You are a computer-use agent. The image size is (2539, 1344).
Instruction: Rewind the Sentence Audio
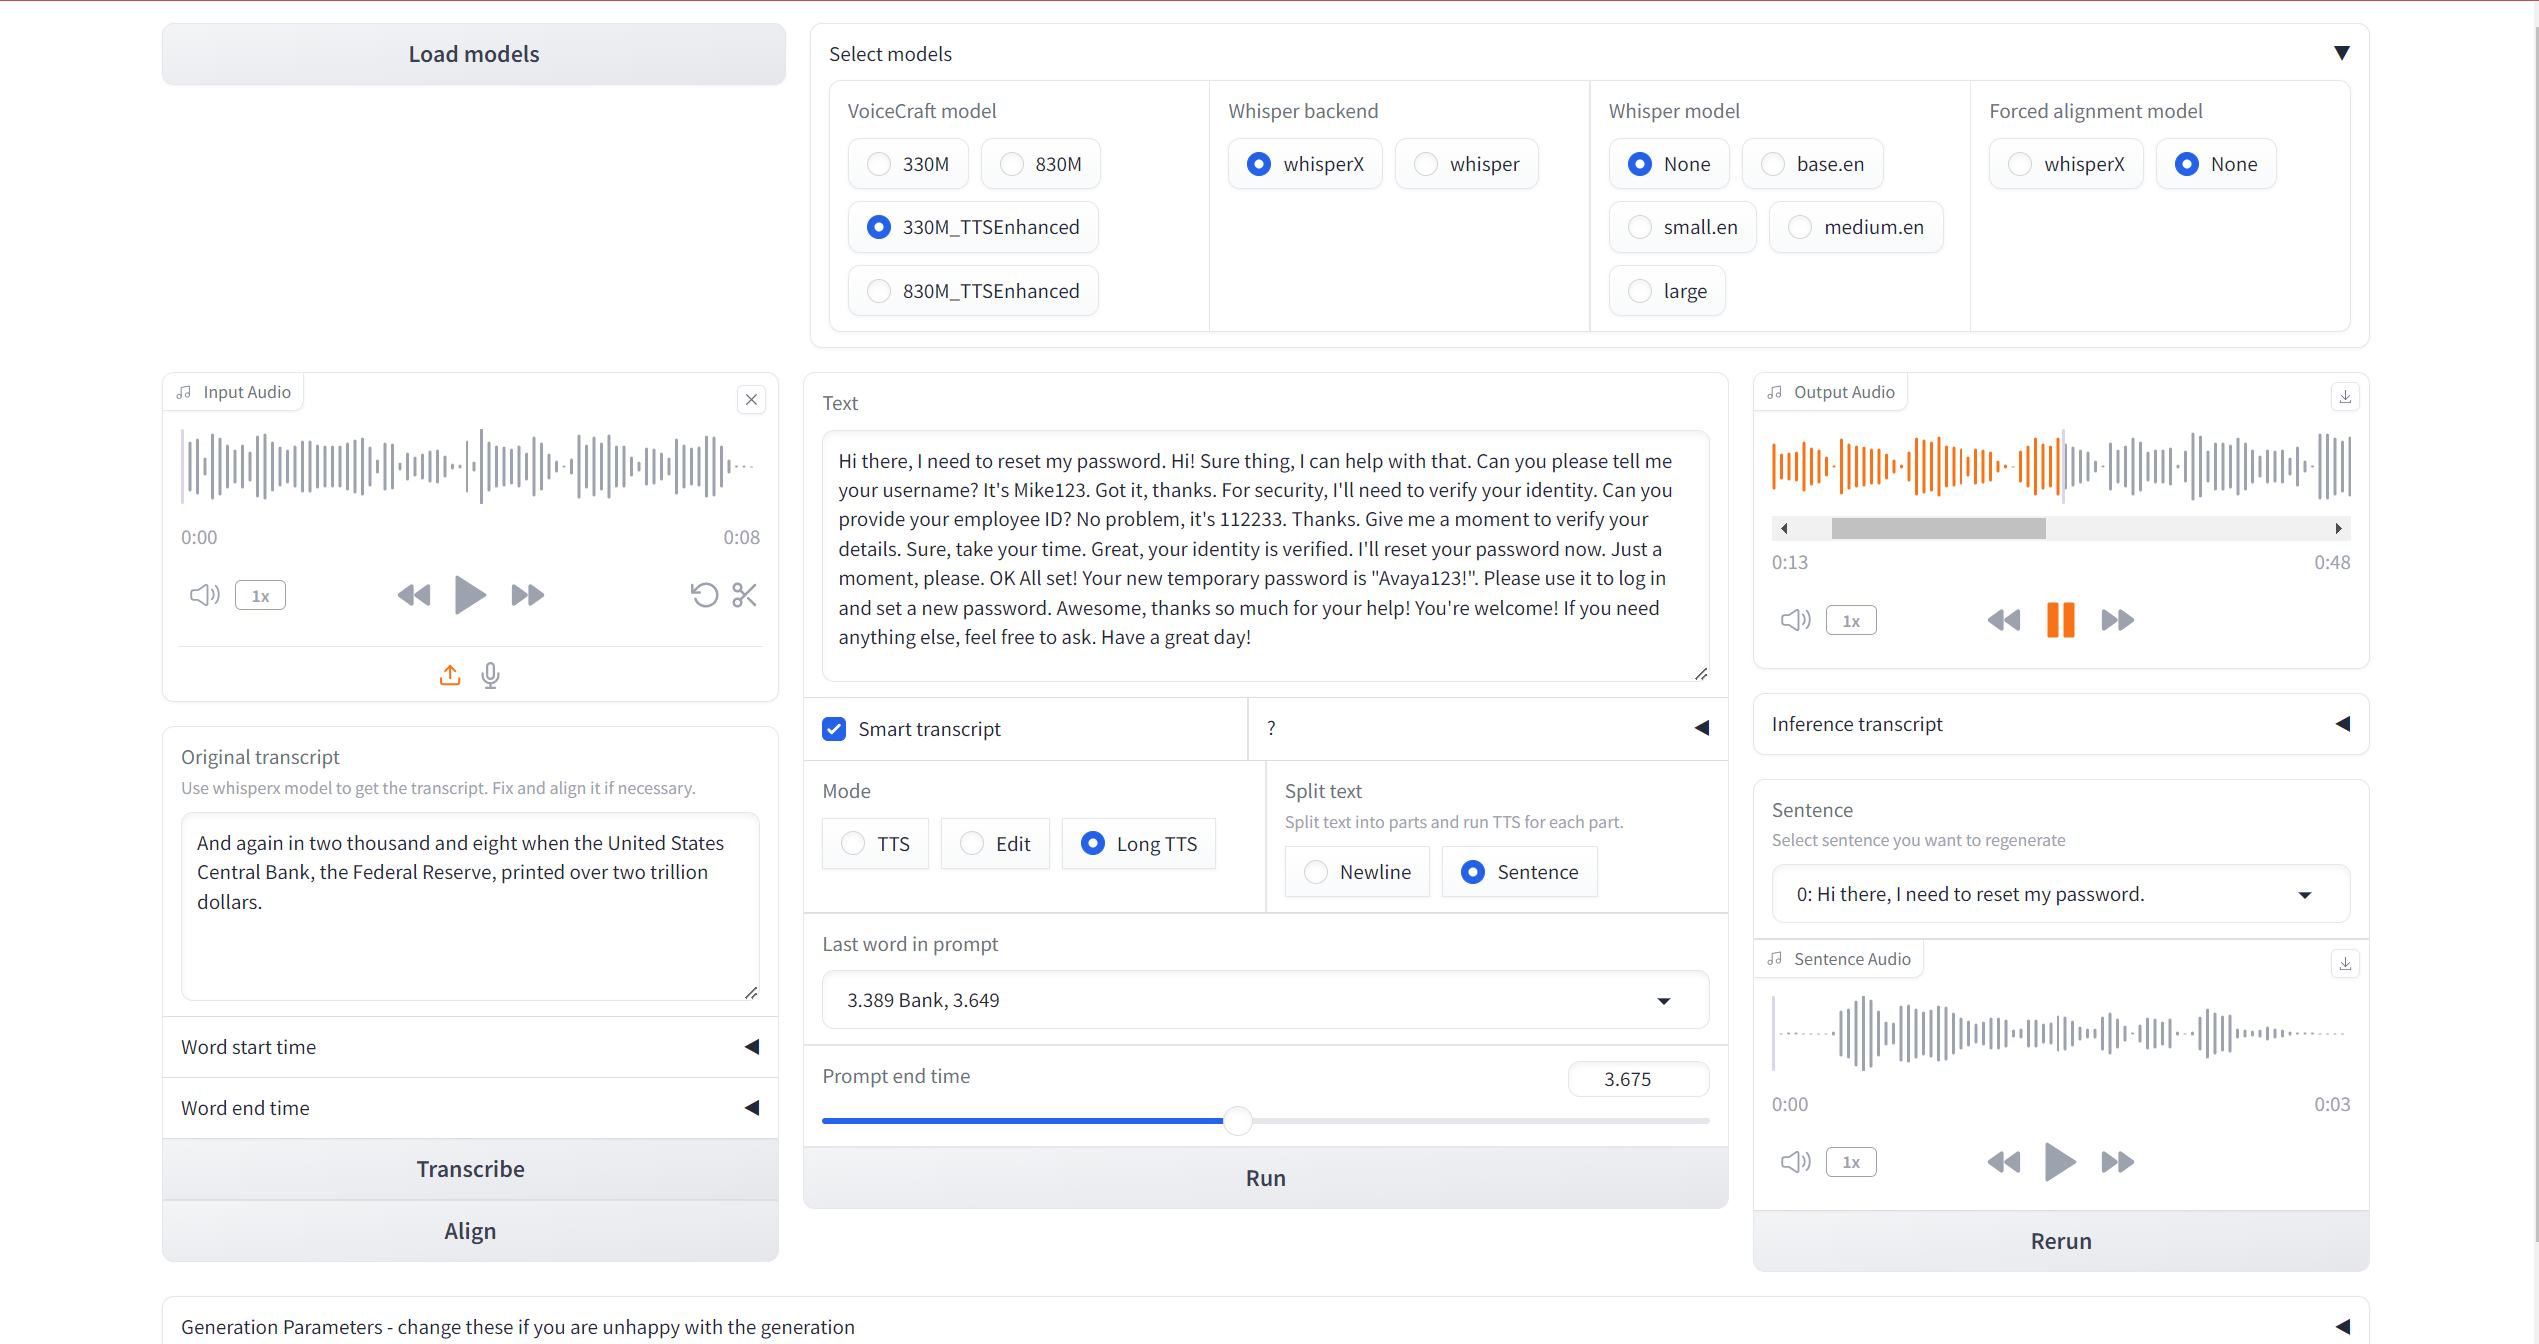point(2004,1162)
